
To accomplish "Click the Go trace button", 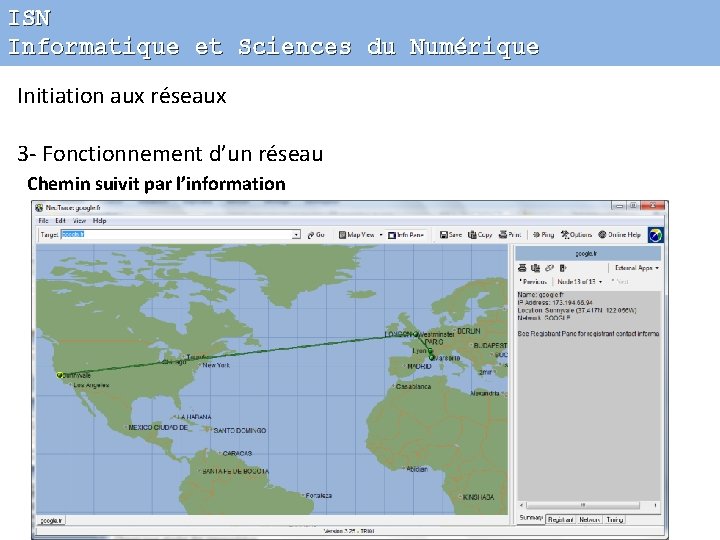I will pos(316,235).
